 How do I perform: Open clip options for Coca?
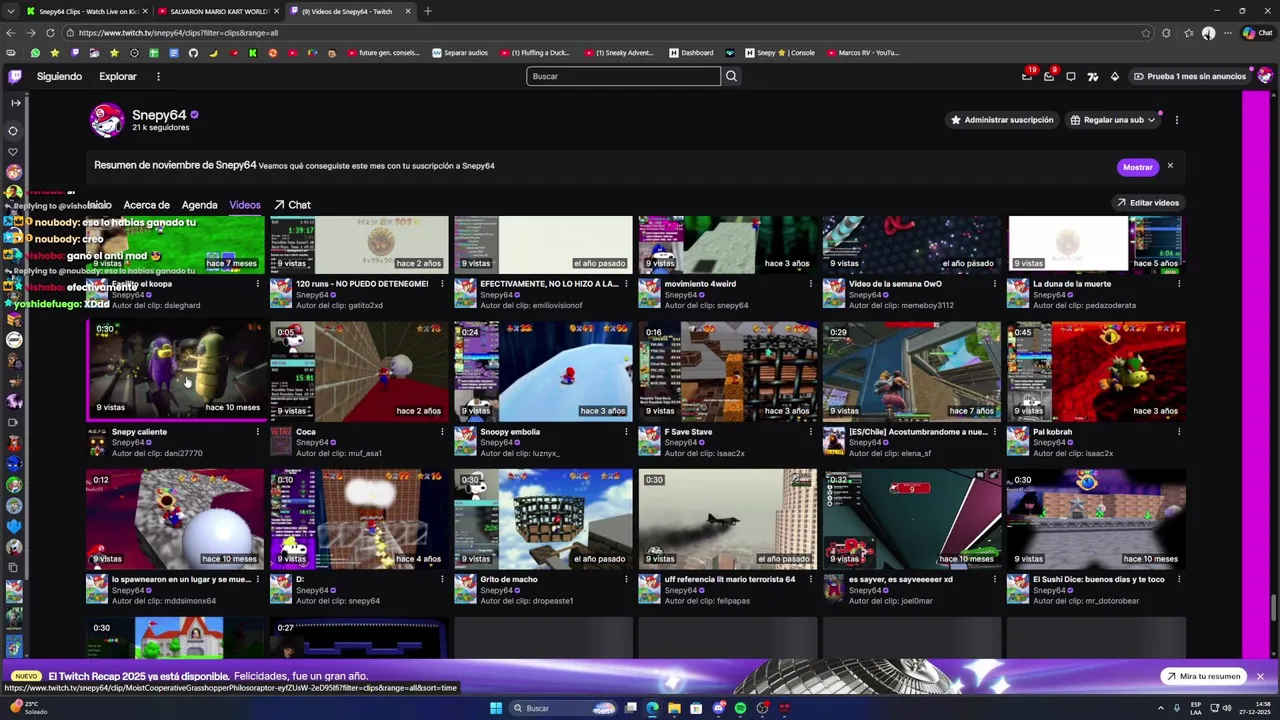pos(442,432)
